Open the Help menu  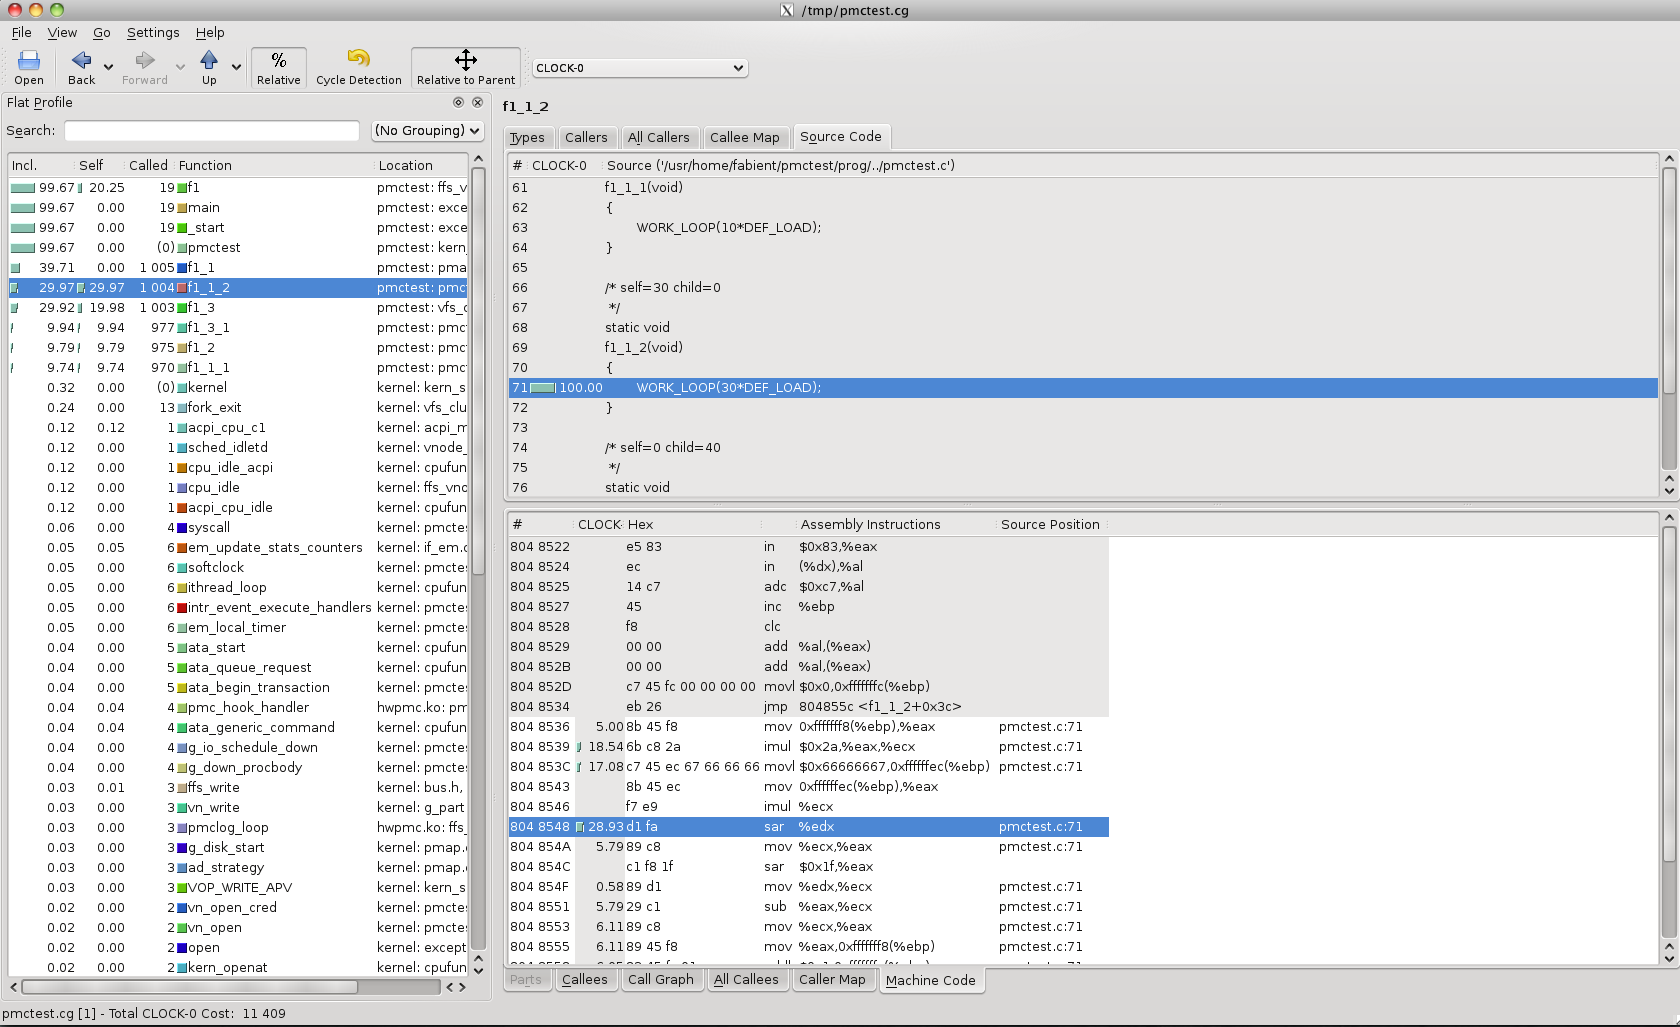tap(210, 33)
